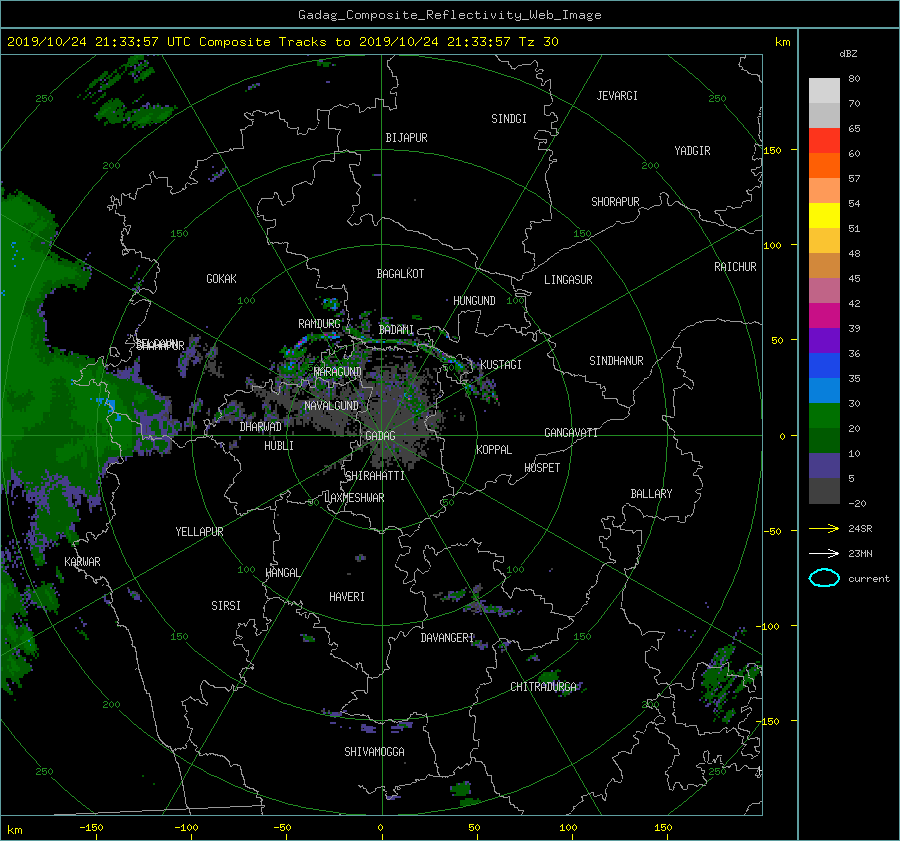
Task: Select the dark gray -20 dBZ swatch
Action: pyautogui.click(x=824, y=491)
